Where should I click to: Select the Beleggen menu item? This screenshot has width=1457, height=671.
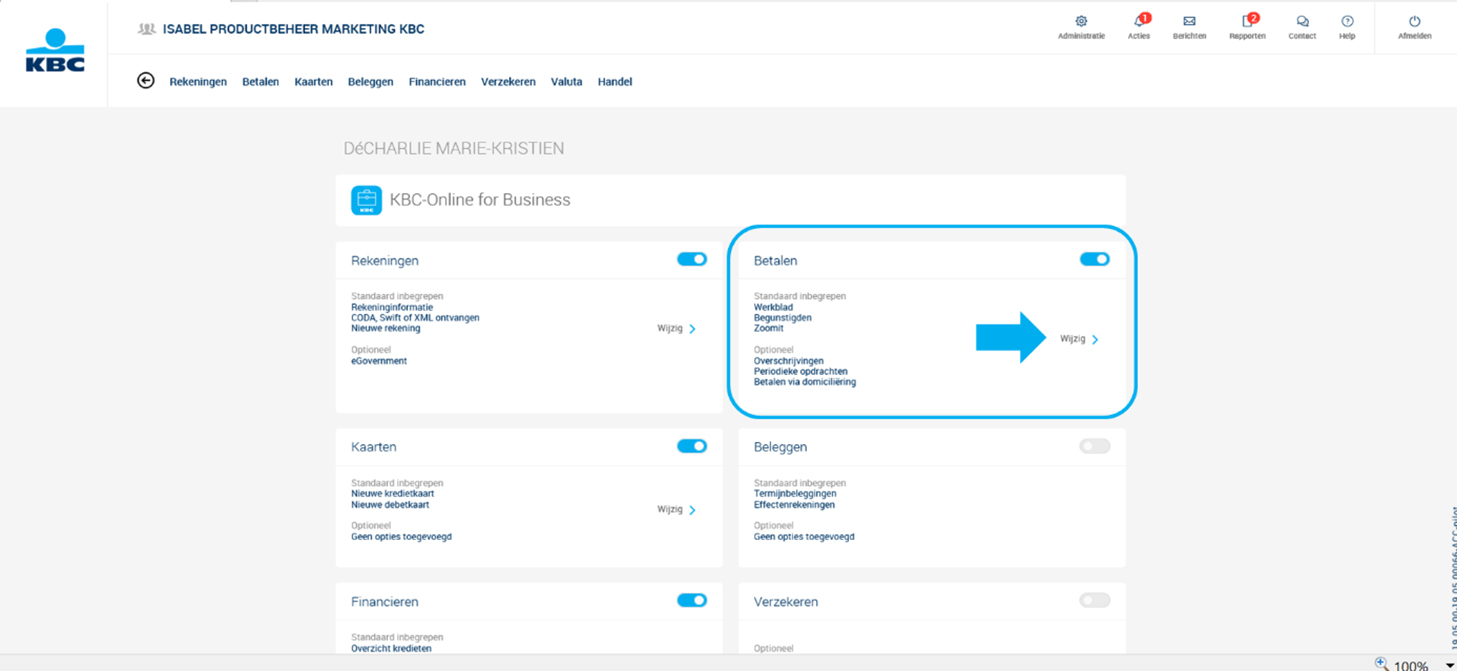[370, 81]
